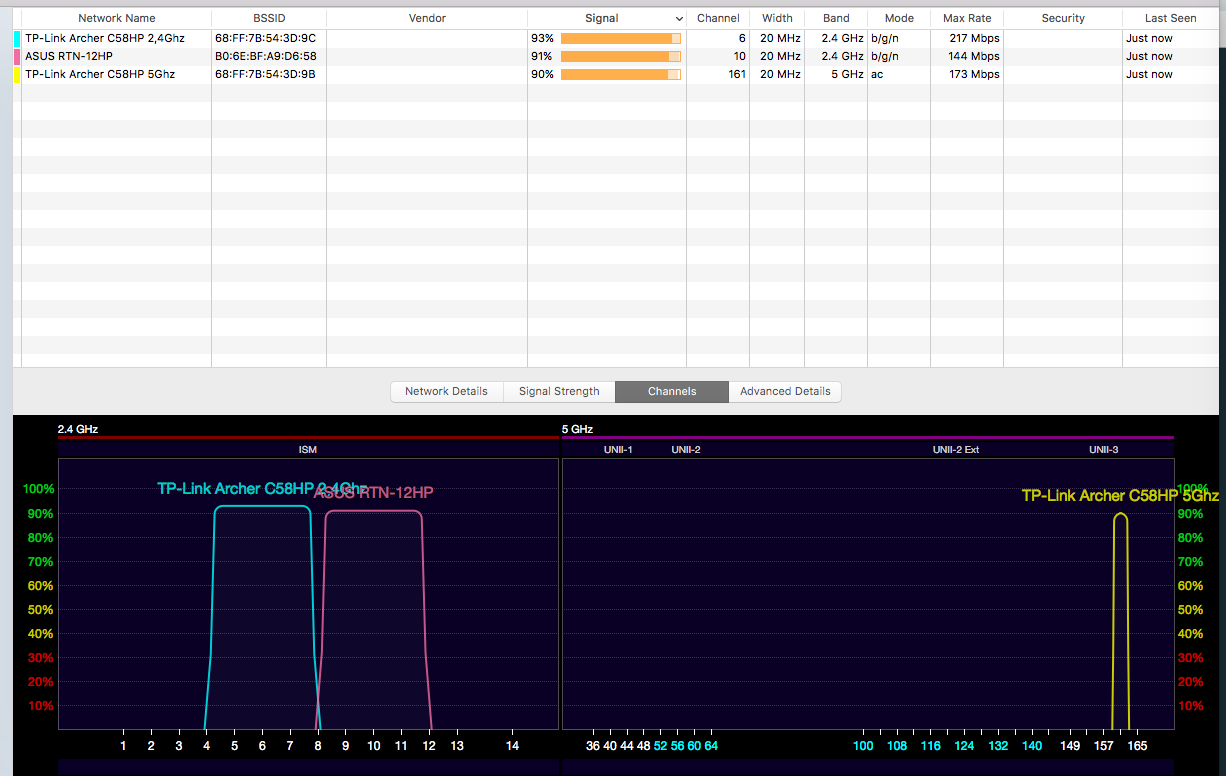The image size is (1226, 776).
Task: Click the Channel column header
Action: coord(718,18)
